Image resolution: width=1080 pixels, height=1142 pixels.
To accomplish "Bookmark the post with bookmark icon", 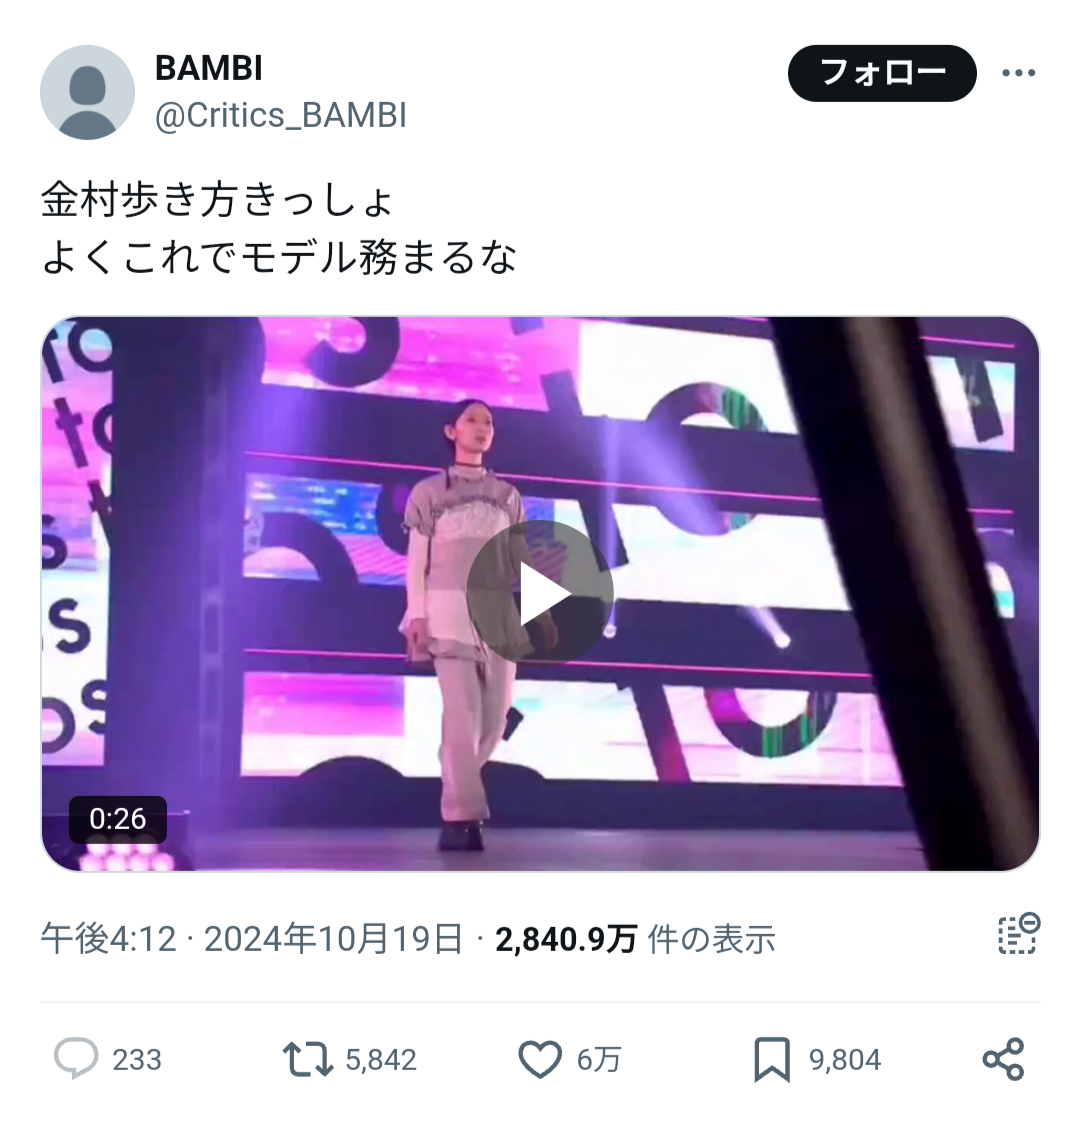I will 772,1060.
